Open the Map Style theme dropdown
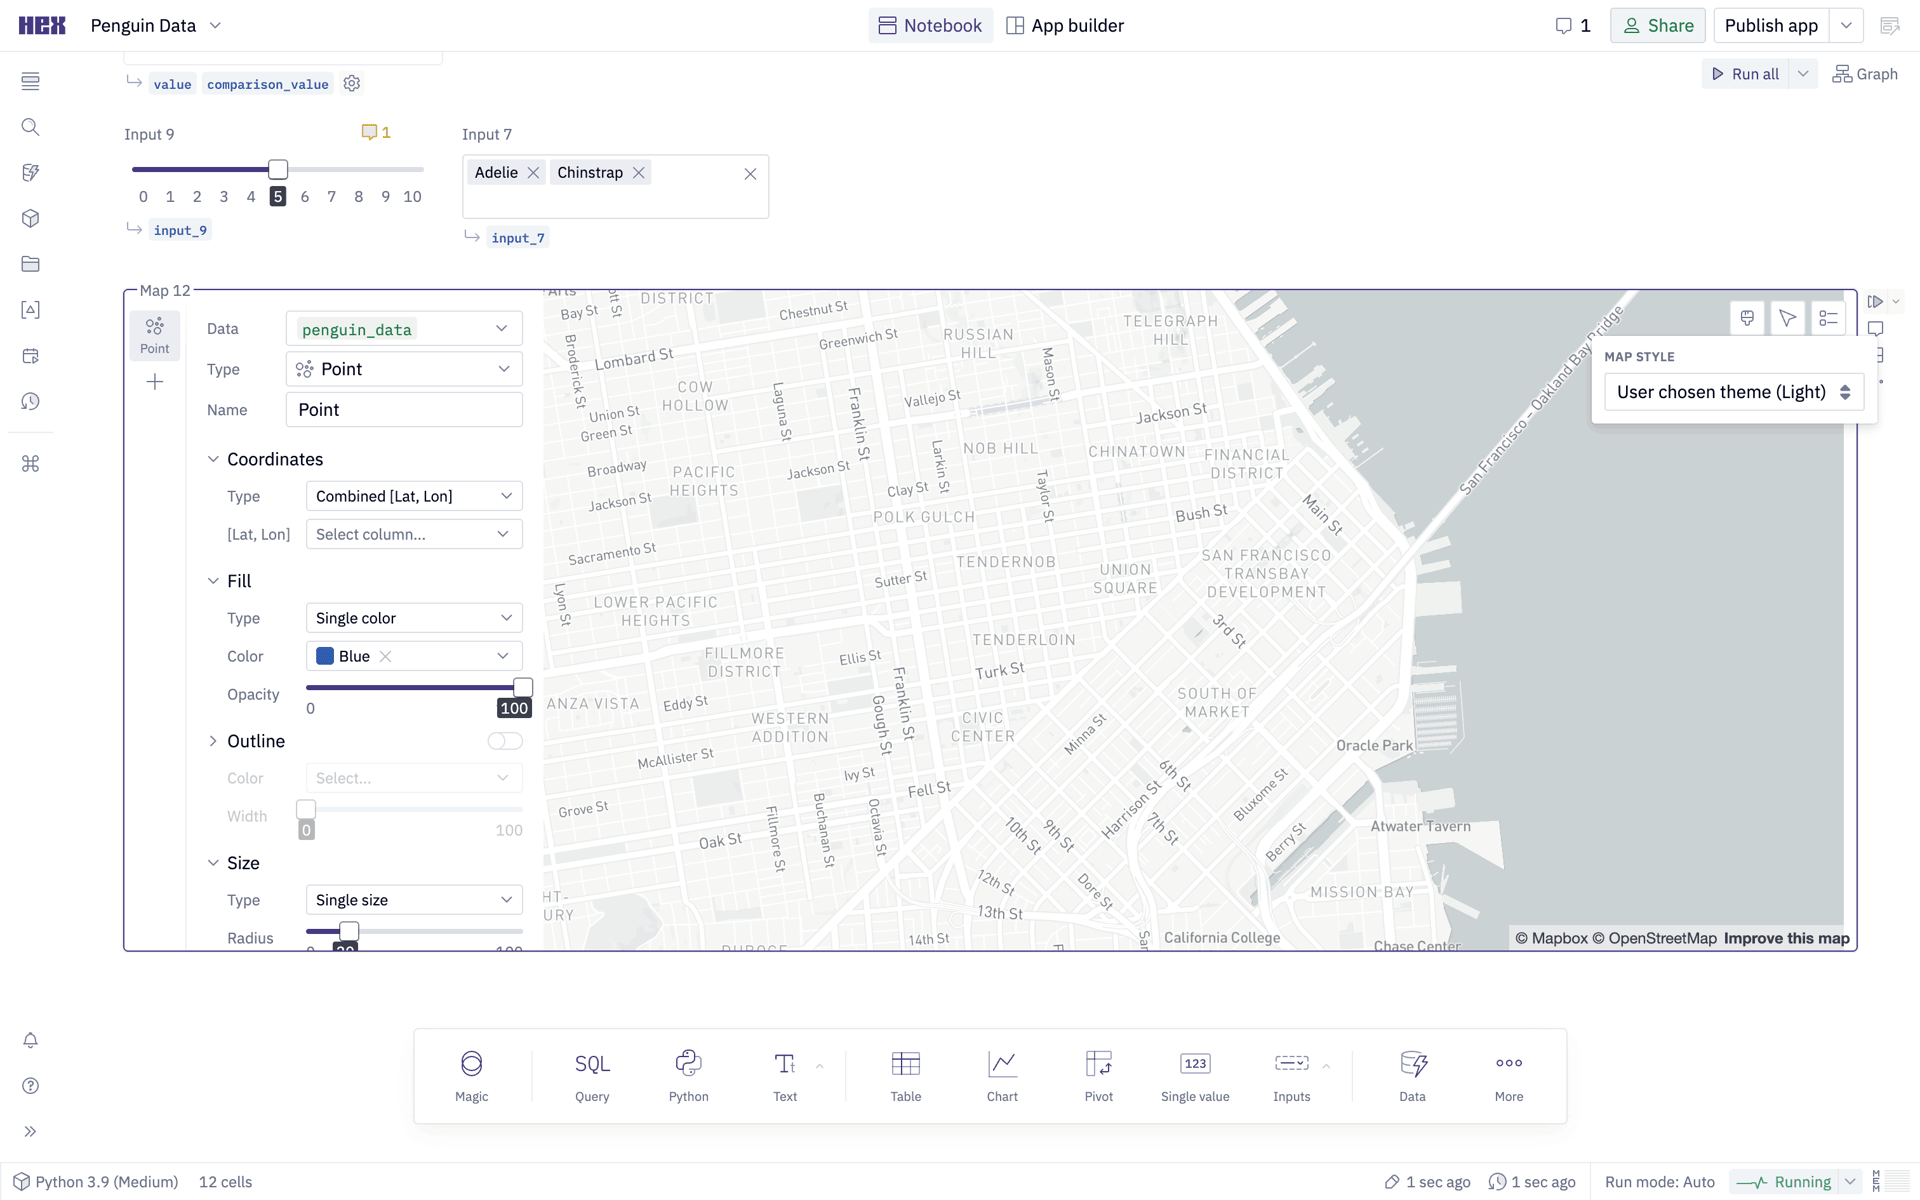Screen dimensions: 1920x1200 (x=1734, y=392)
